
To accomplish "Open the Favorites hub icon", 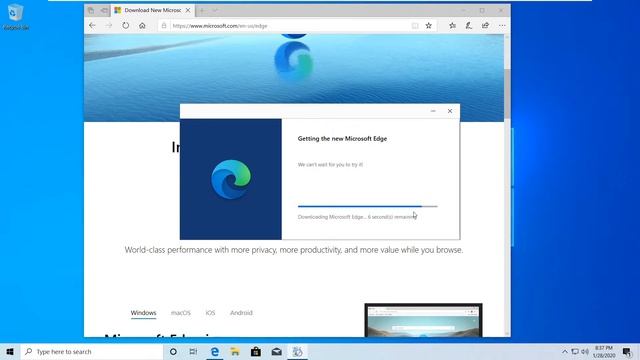I will [x=452, y=26].
